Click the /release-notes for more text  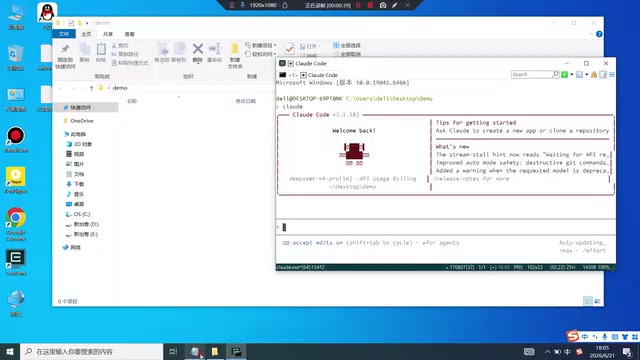pos(471,179)
